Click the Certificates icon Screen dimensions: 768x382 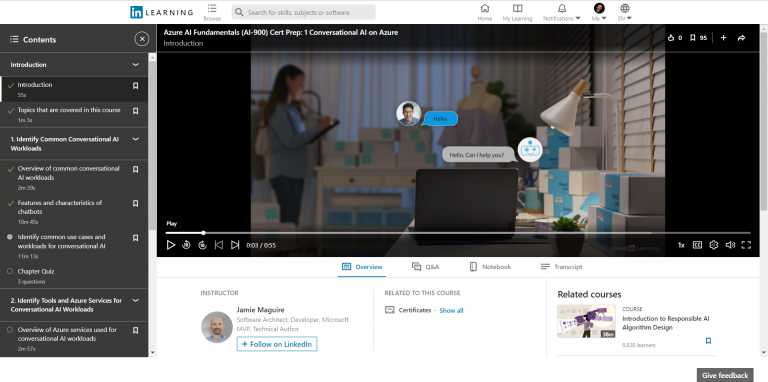pyautogui.click(x=389, y=310)
